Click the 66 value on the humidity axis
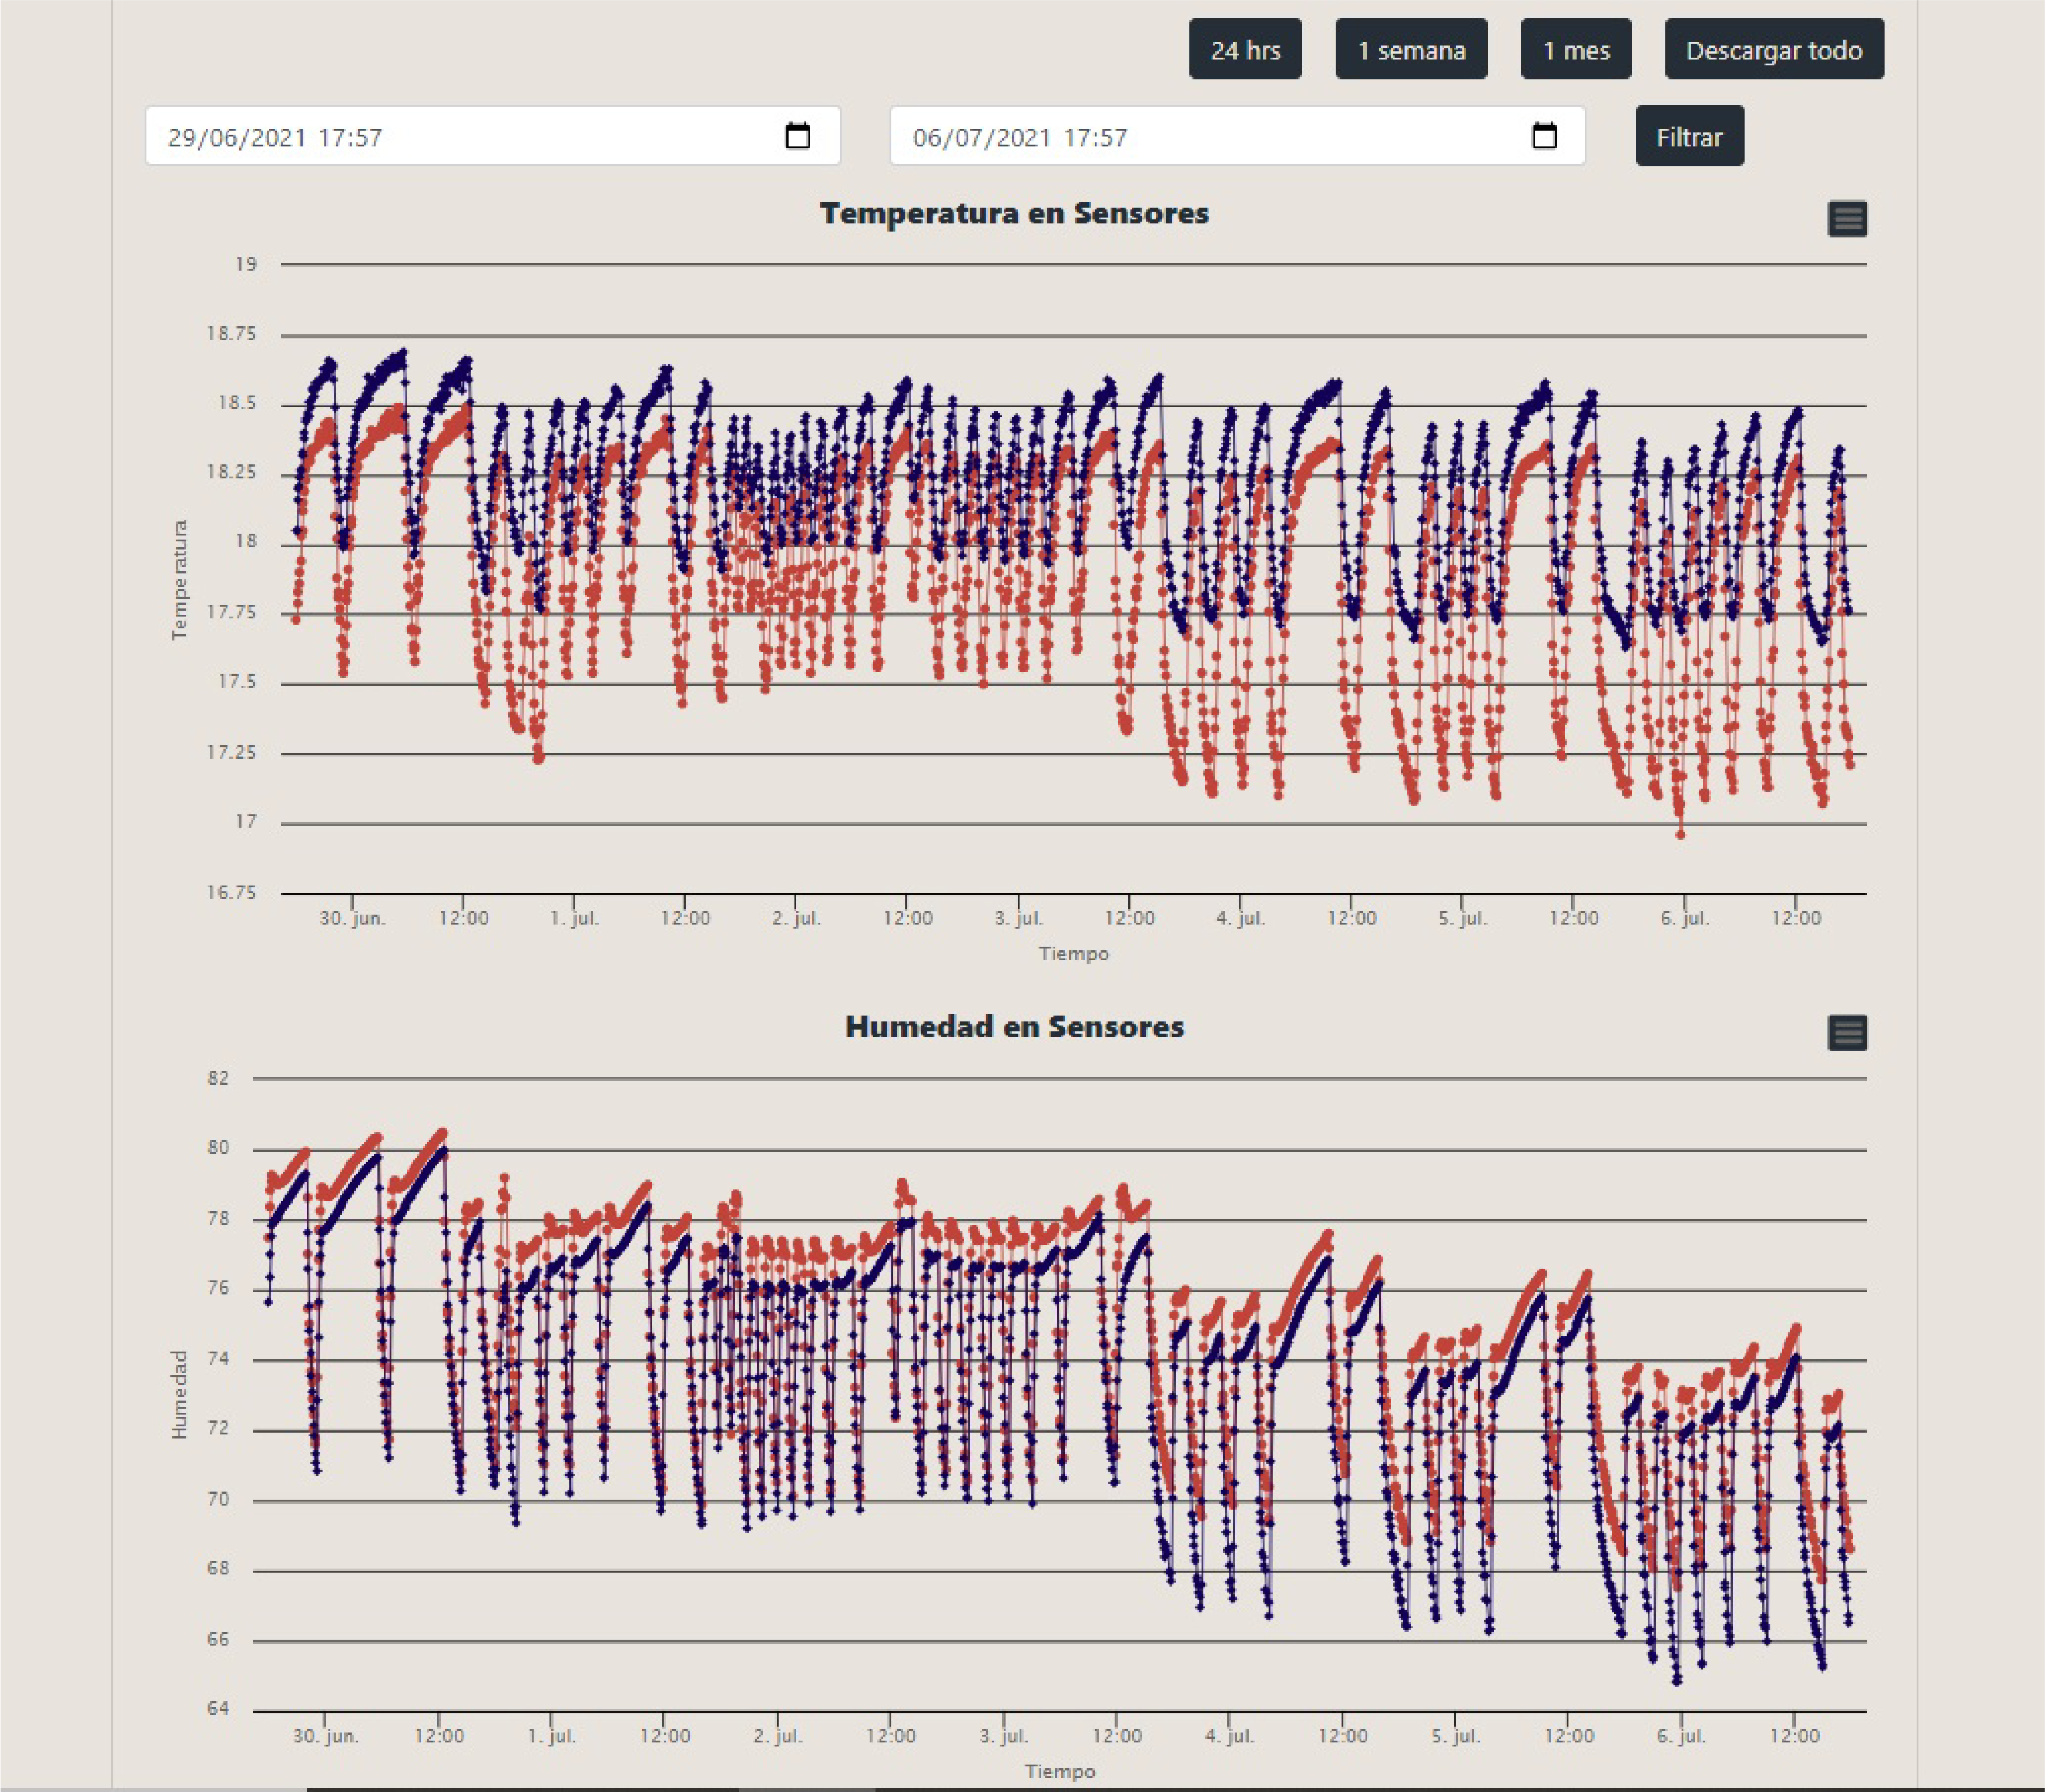Screen dimensions: 2045x1792 coord(218,1639)
